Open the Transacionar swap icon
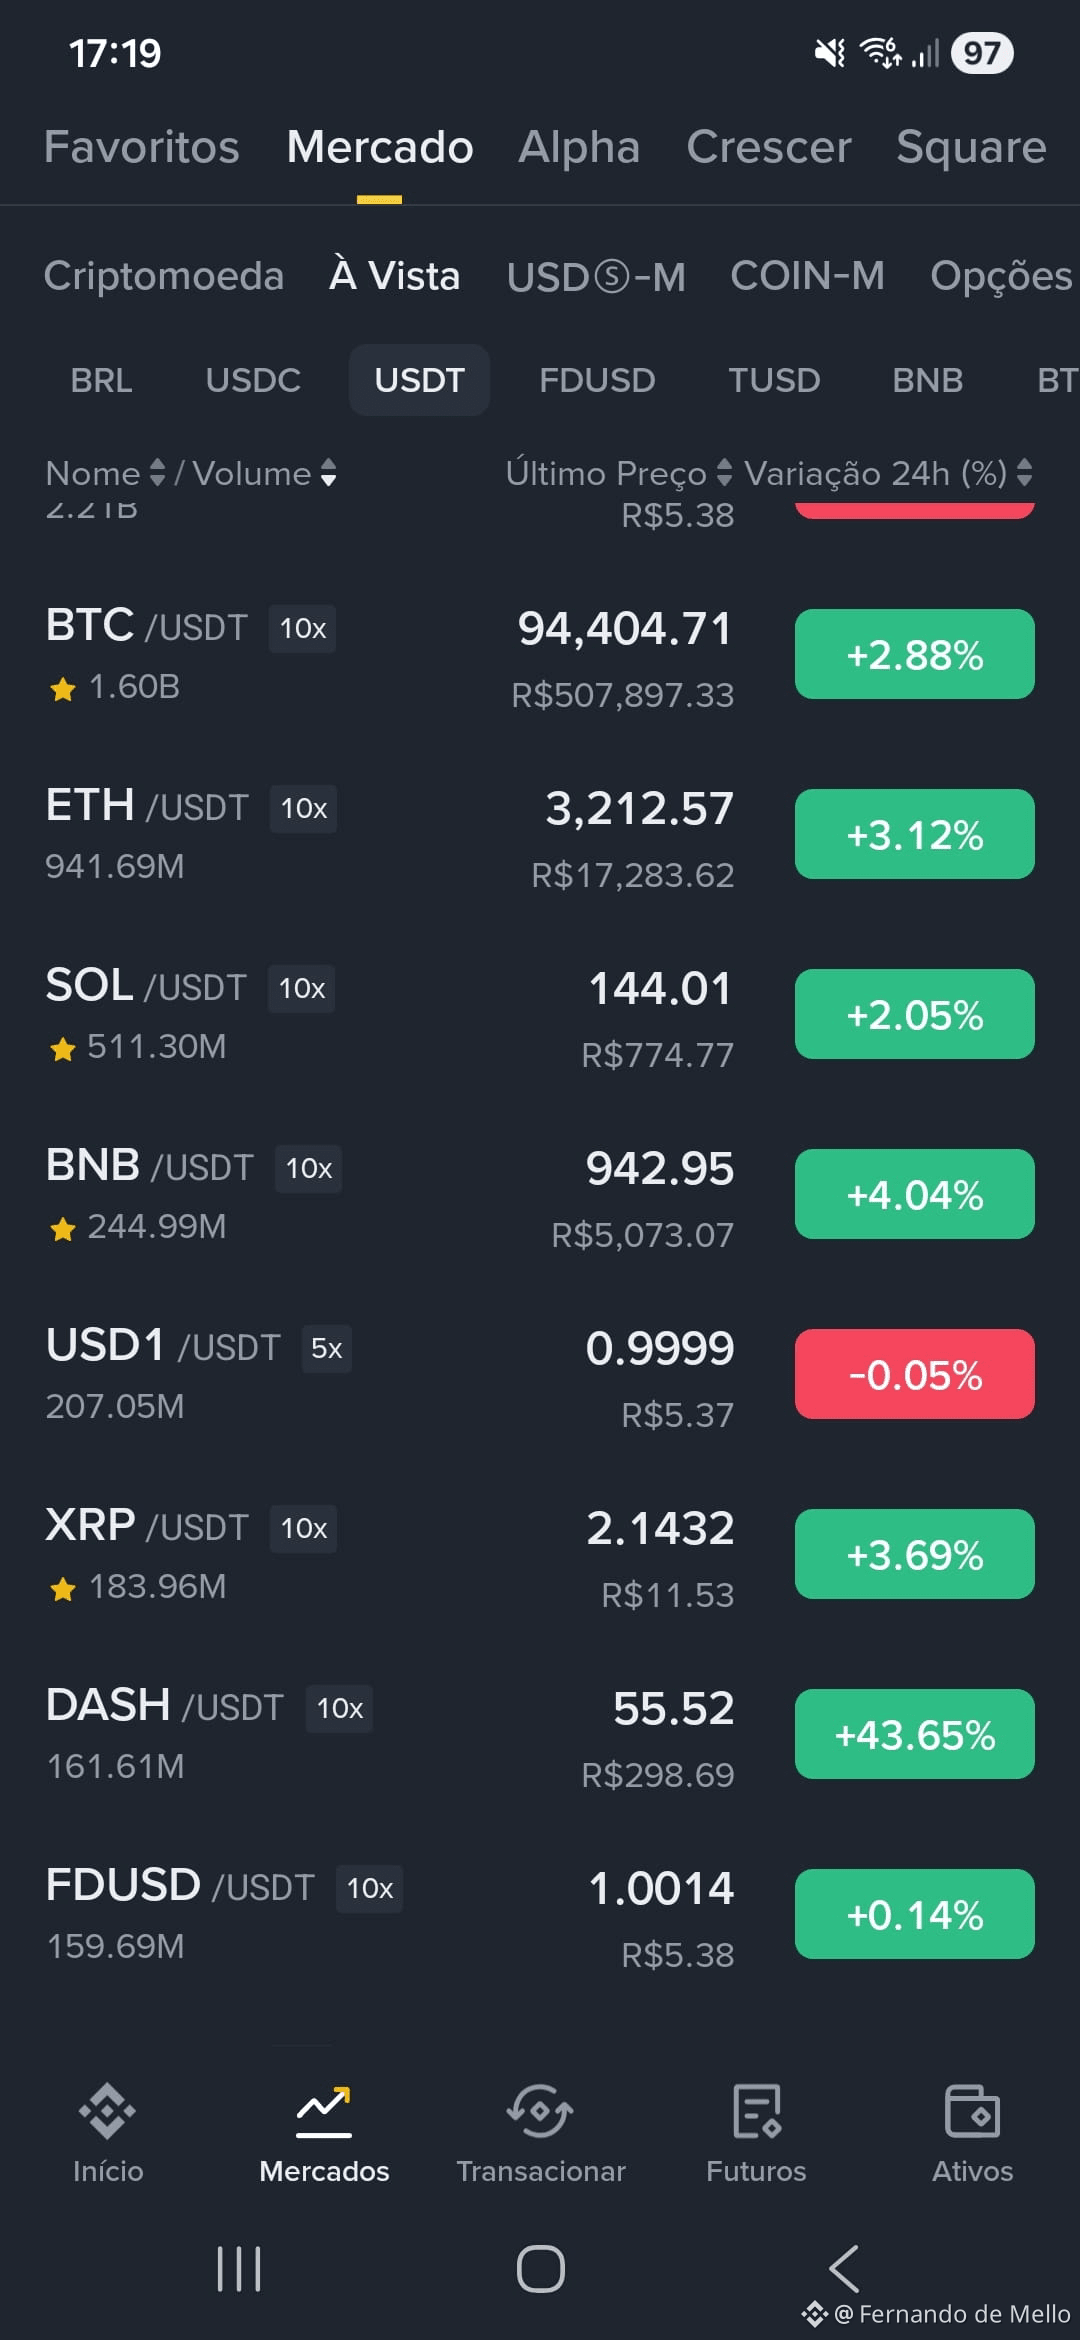The height and width of the screenshot is (2340, 1080). click(x=540, y=2113)
